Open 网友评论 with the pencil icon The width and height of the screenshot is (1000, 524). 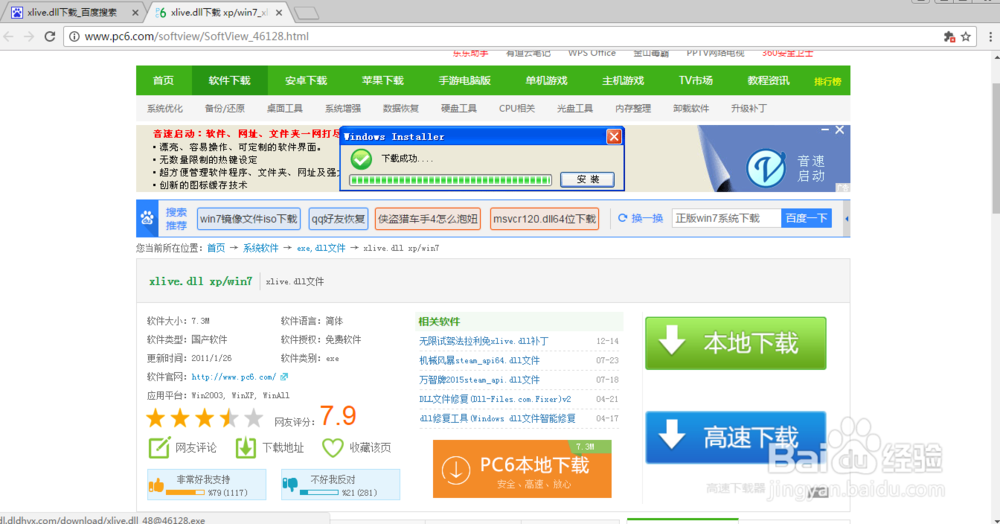(x=182, y=448)
